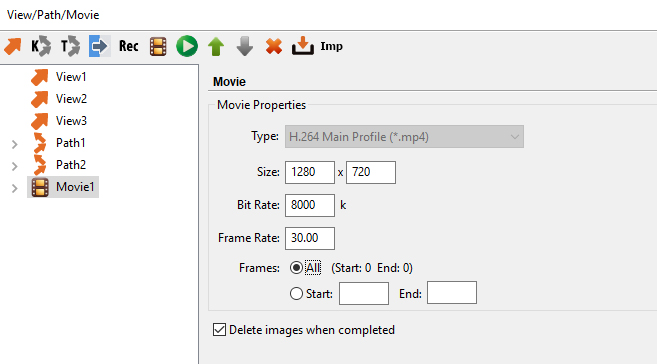Image resolution: width=657 pixels, height=364 pixels.
Task: Click the Rec record button
Action: click(129, 46)
